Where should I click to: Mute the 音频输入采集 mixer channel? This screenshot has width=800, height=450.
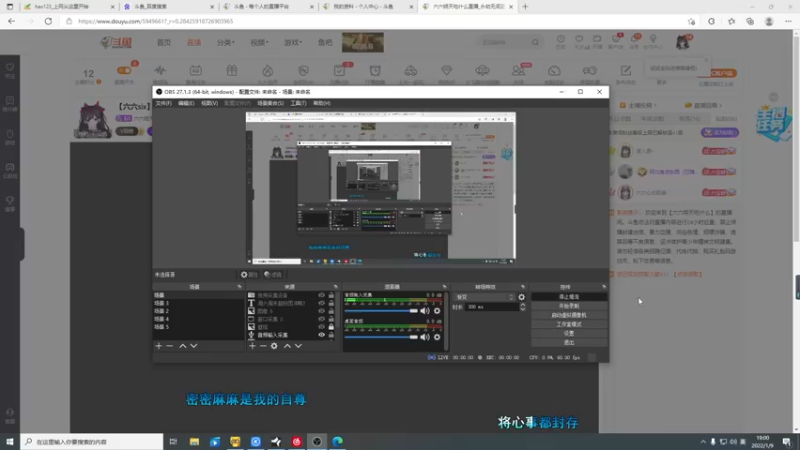424,311
